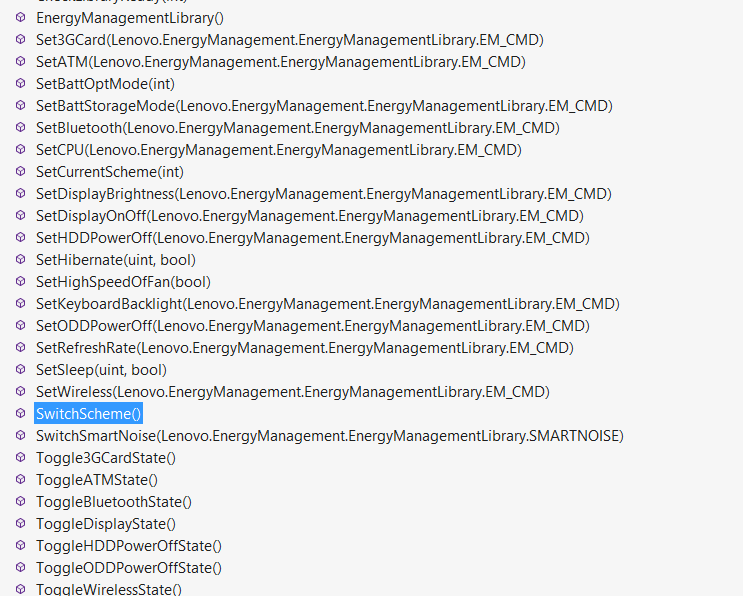Pick the SetCPU method entry

[279, 150]
